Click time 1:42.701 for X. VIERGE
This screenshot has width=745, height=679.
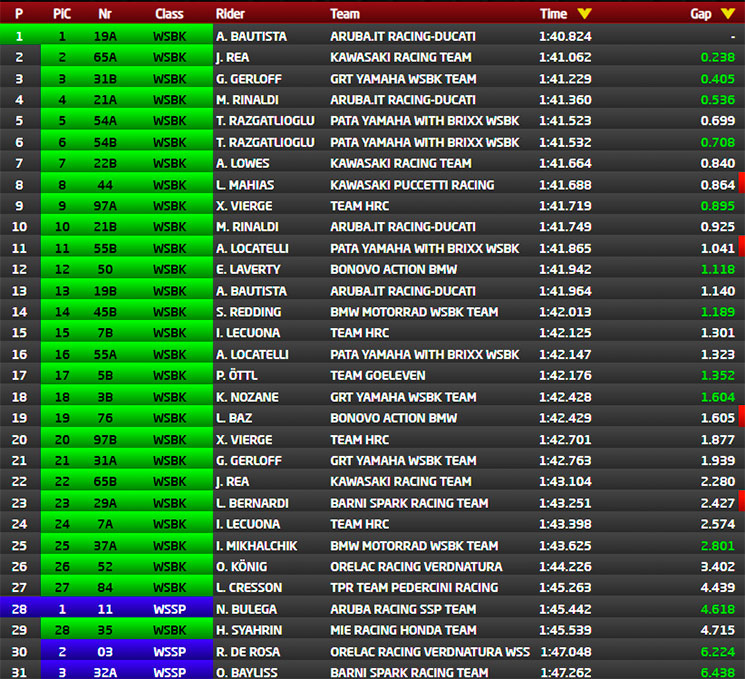click(565, 440)
